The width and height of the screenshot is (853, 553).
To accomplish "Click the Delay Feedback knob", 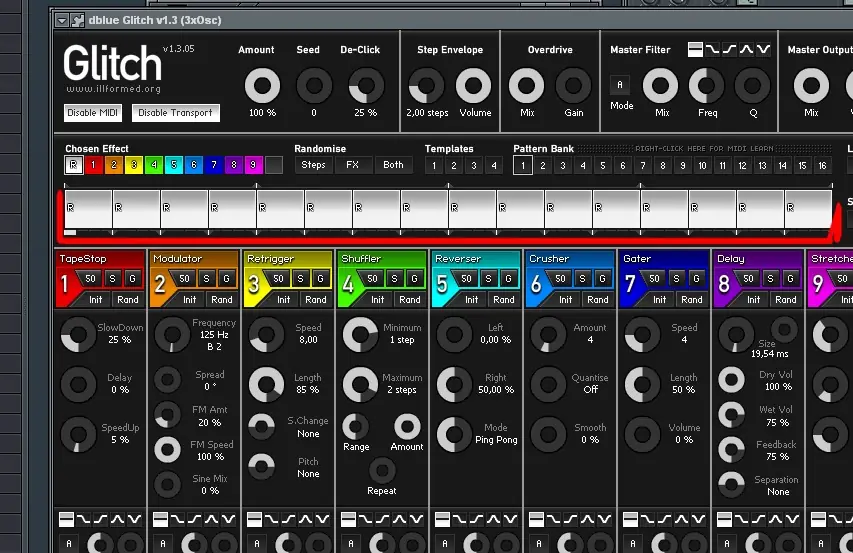I will (x=731, y=450).
